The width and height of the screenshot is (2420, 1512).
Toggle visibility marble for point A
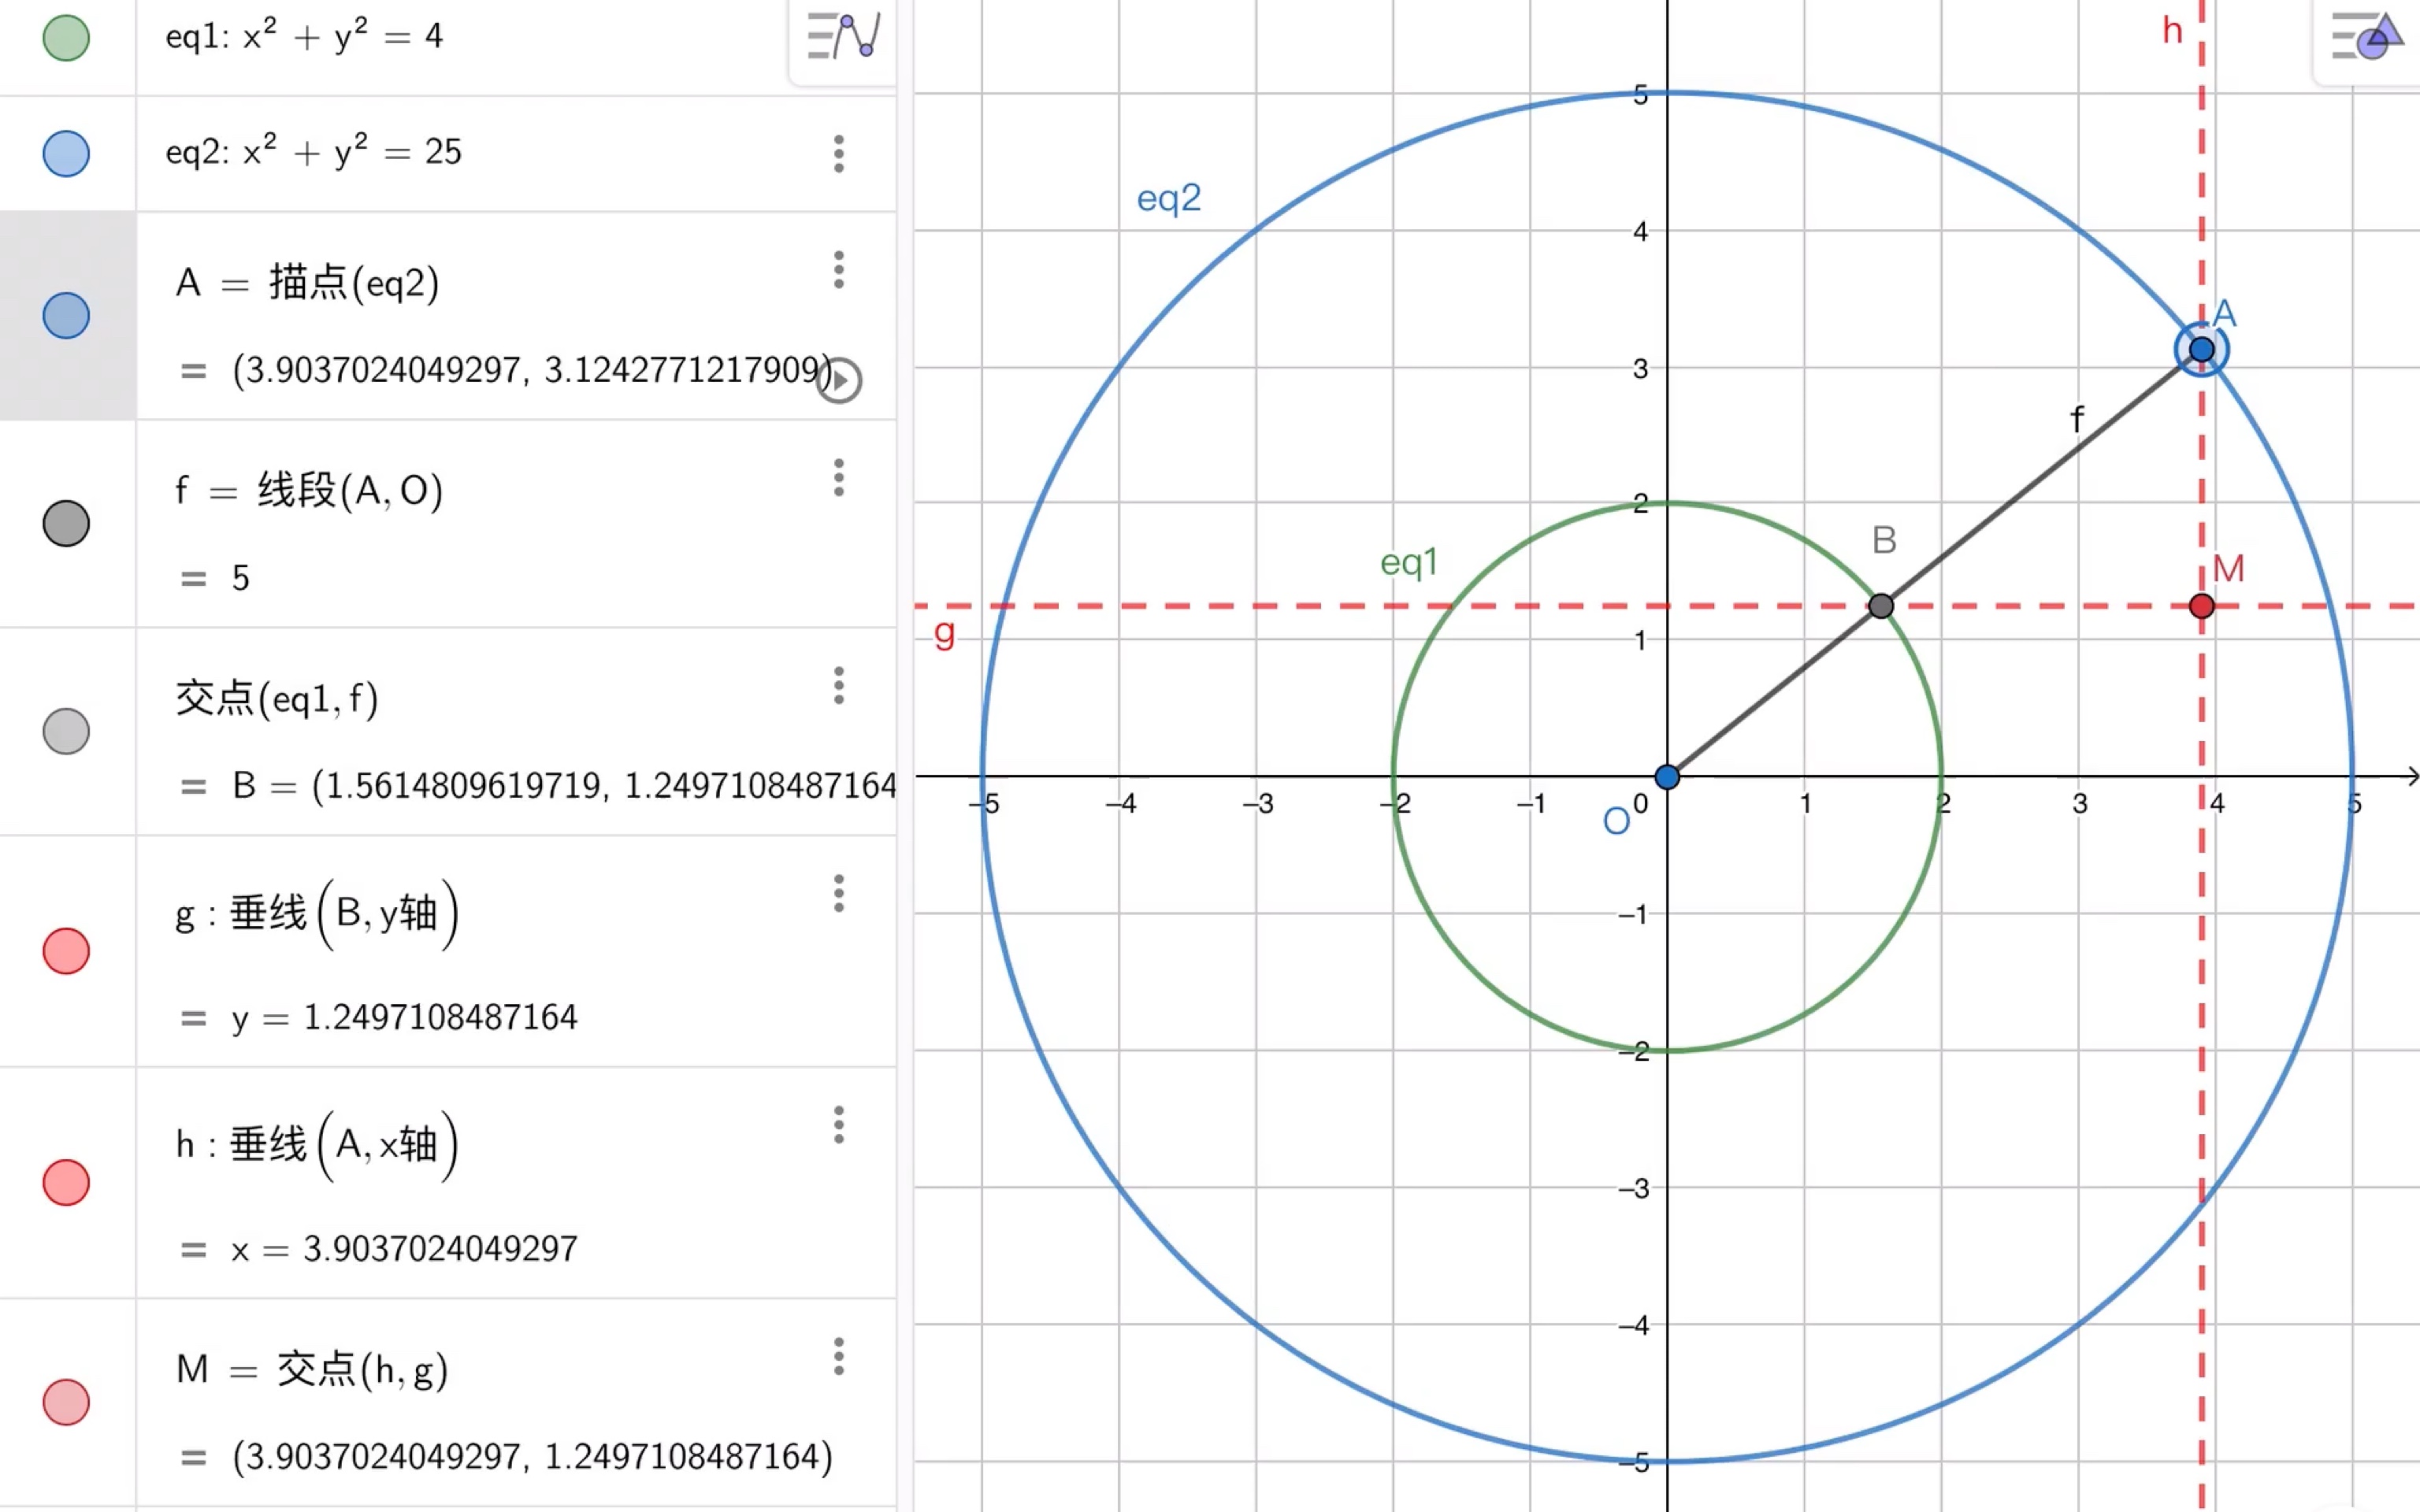tap(66, 316)
